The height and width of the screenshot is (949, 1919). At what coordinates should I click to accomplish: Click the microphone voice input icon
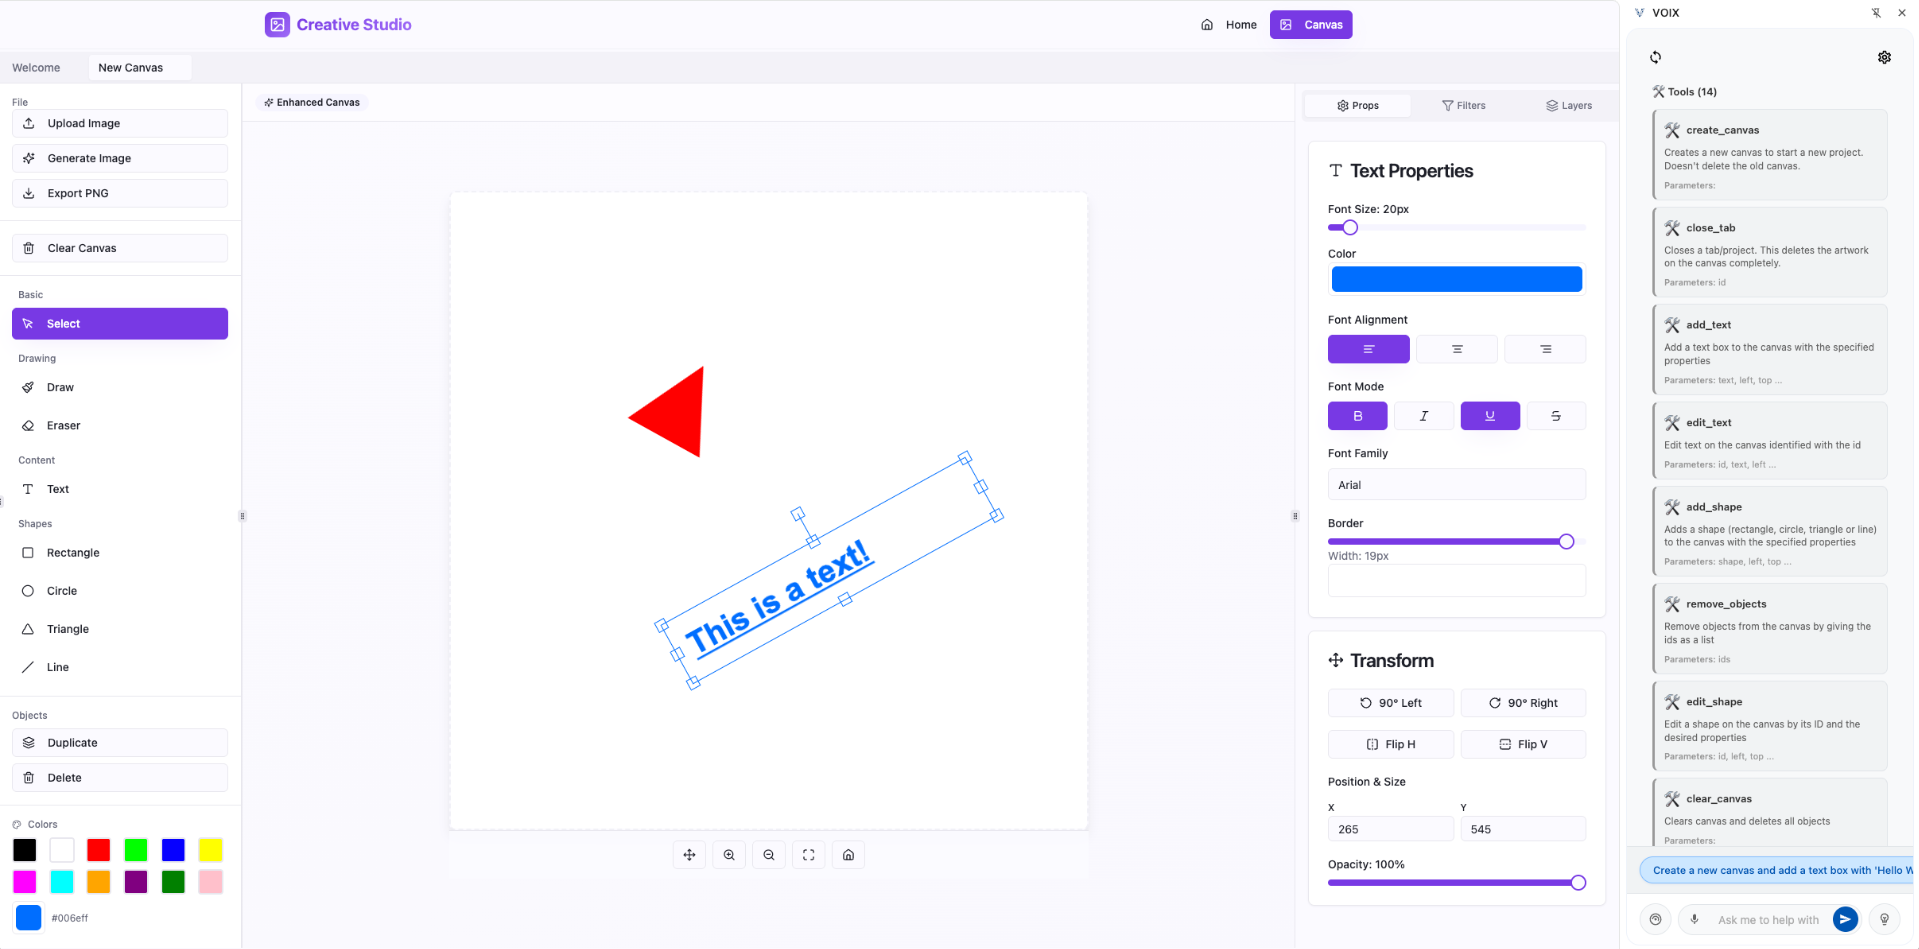(1694, 920)
